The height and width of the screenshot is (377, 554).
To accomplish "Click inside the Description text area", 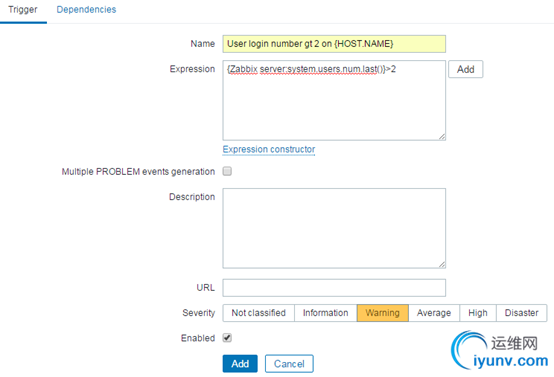I will point(334,228).
